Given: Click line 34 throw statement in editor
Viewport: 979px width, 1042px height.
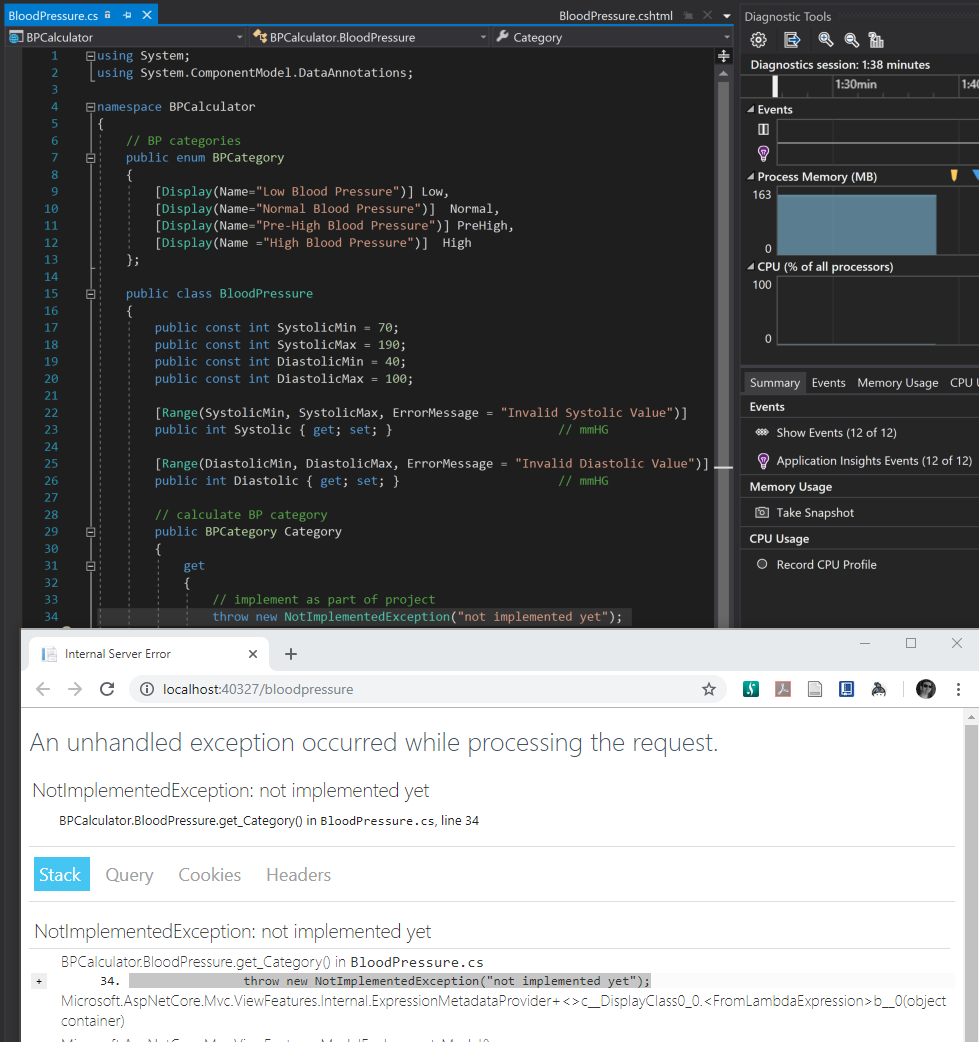Looking at the screenshot, I should pos(417,617).
